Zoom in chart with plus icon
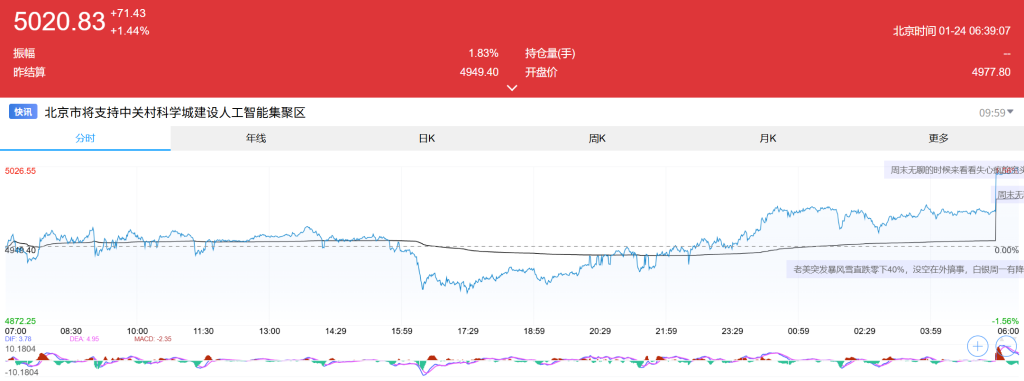The width and height of the screenshot is (1024, 381). click(x=978, y=346)
